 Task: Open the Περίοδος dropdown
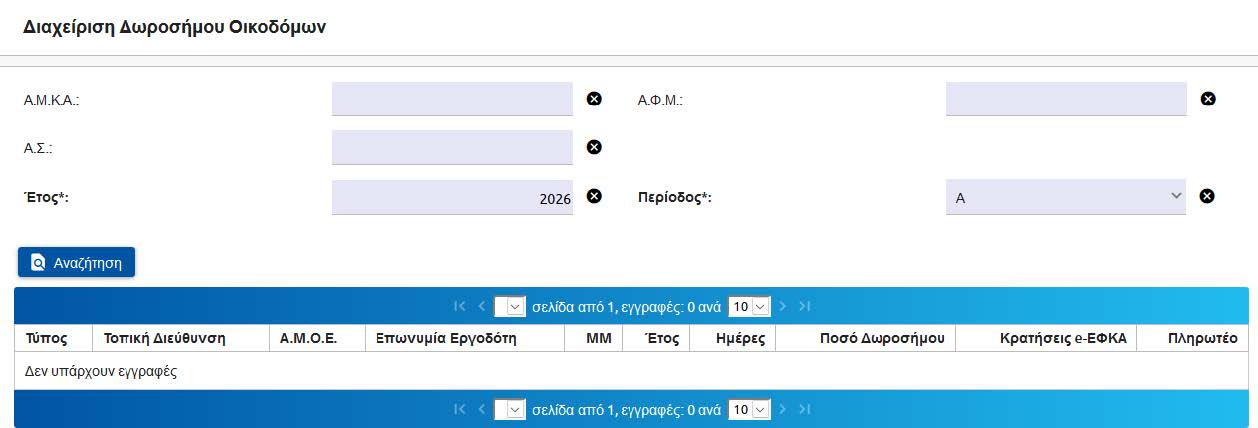1065,197
